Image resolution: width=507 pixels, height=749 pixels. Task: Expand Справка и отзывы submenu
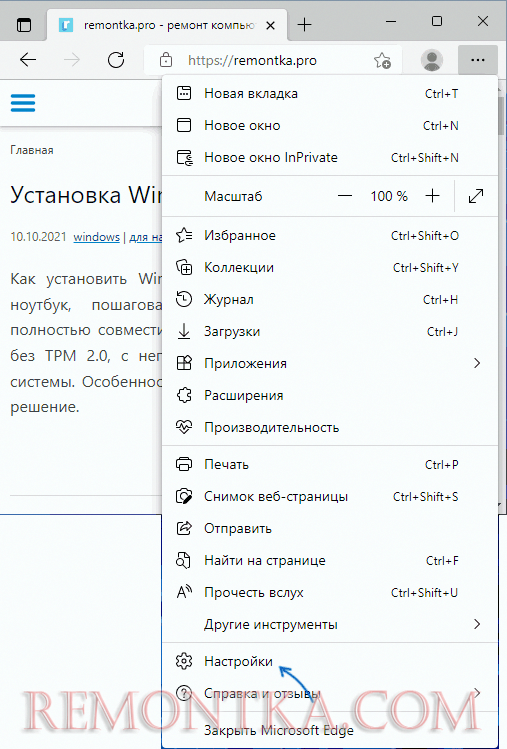point(330,693)
